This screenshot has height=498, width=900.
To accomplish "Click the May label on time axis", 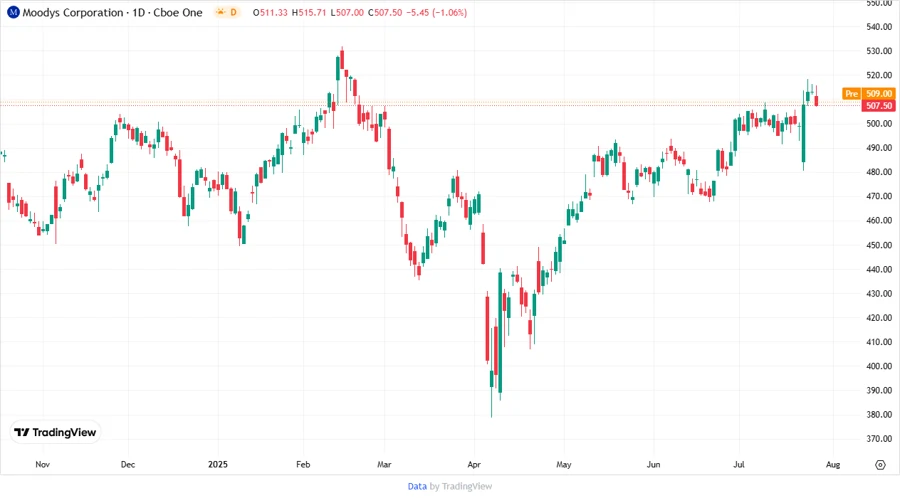I will 564,464.
